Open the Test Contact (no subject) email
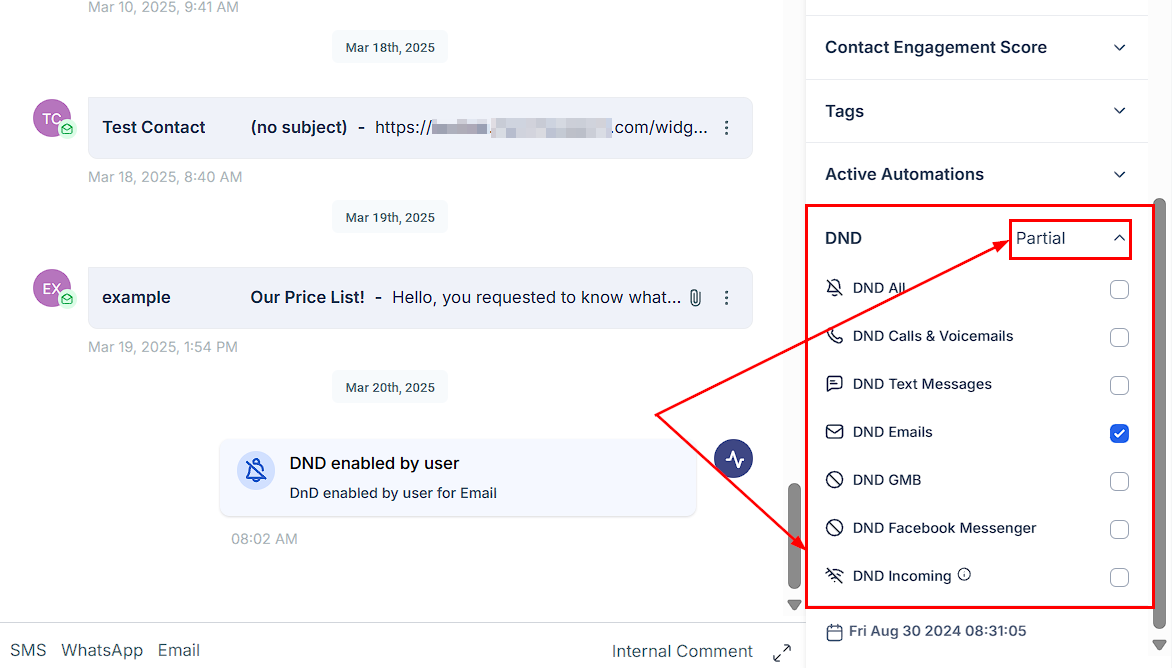This screenshot has width=1172, height=668. pyautogui.click(x=420, y=128)
